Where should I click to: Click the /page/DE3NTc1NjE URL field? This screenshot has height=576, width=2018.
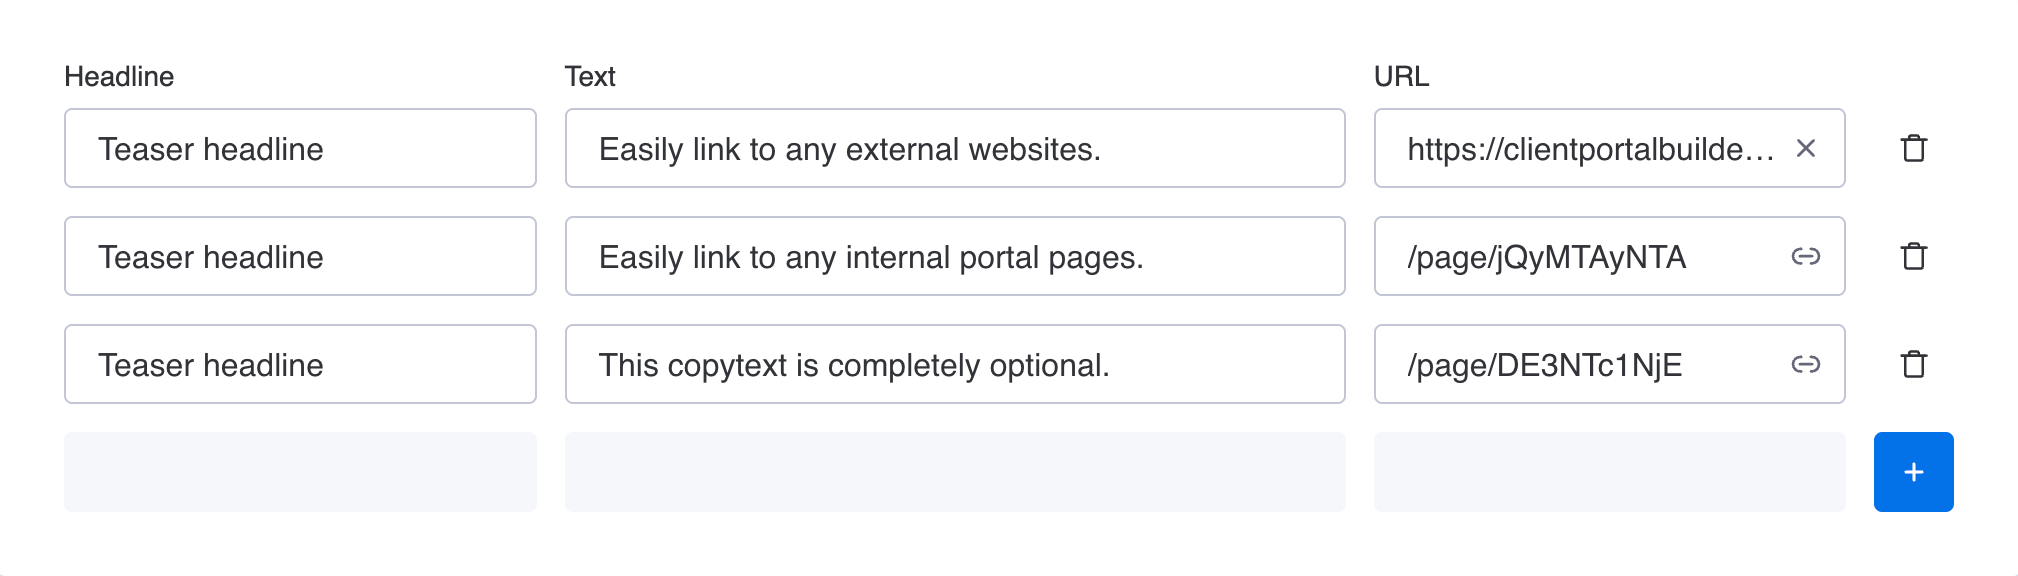pos(1588,364)
